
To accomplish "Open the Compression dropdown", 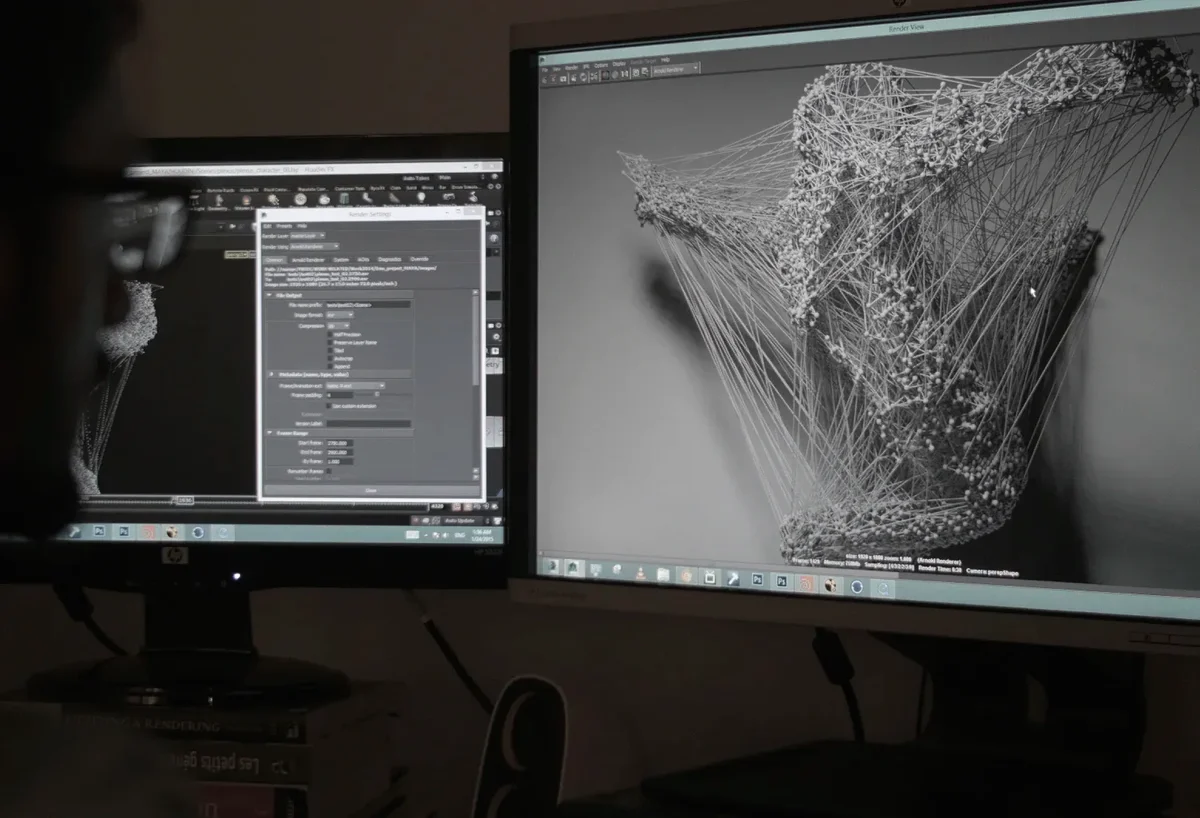I will coord(338,326).
